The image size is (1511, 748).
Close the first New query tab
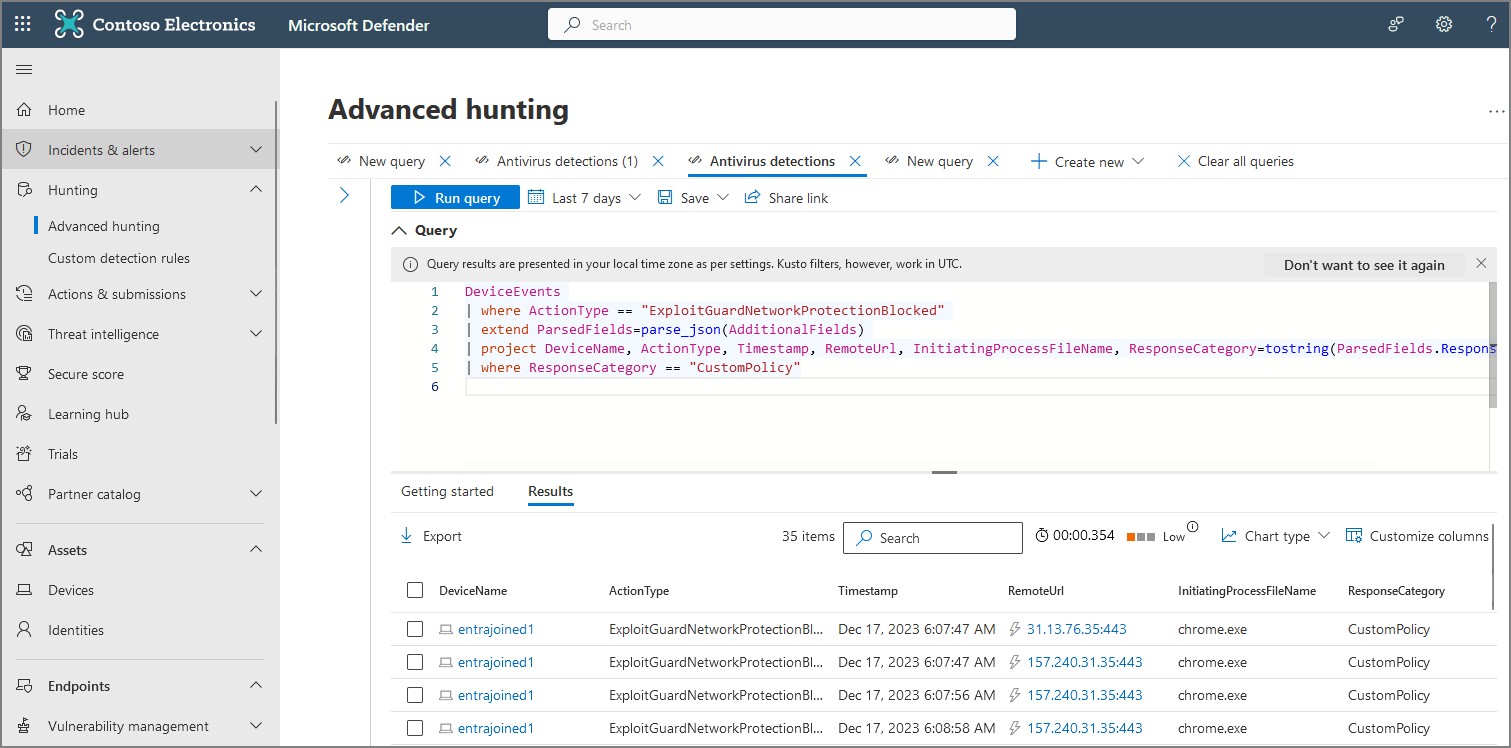pyautogui.click(x=446, y=161)
